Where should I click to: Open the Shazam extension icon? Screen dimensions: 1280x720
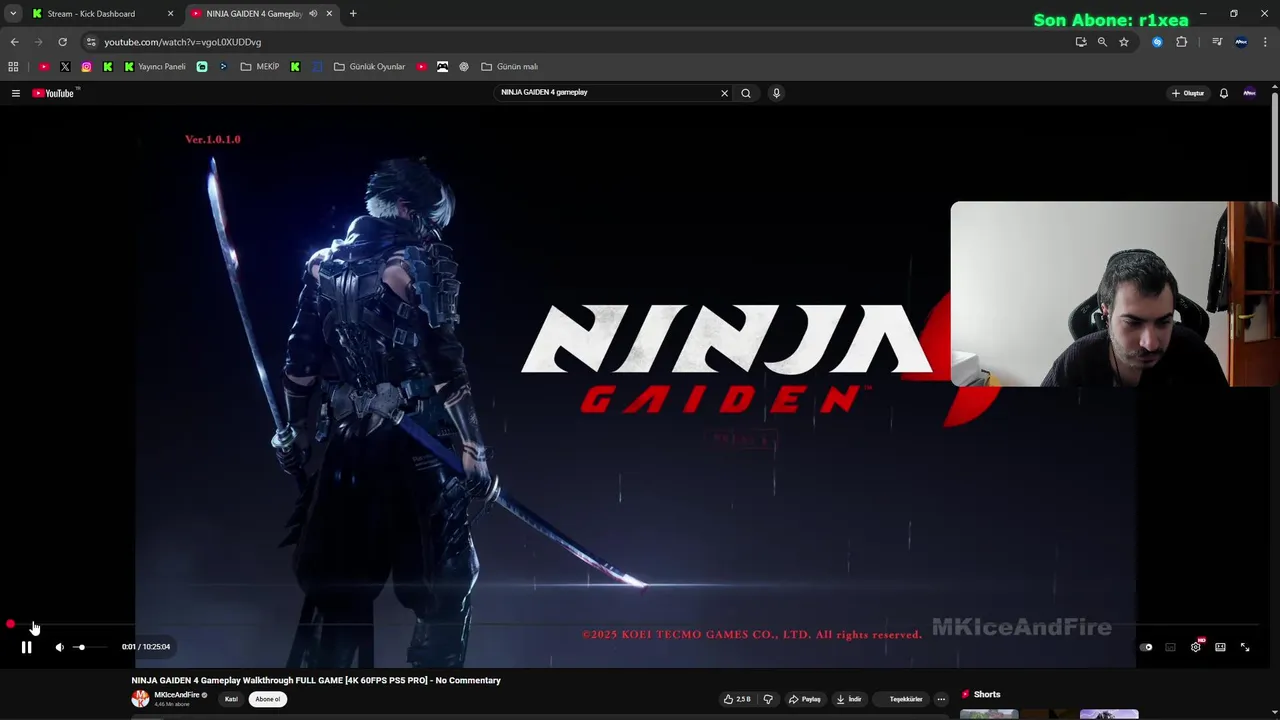click(1157, 42)
